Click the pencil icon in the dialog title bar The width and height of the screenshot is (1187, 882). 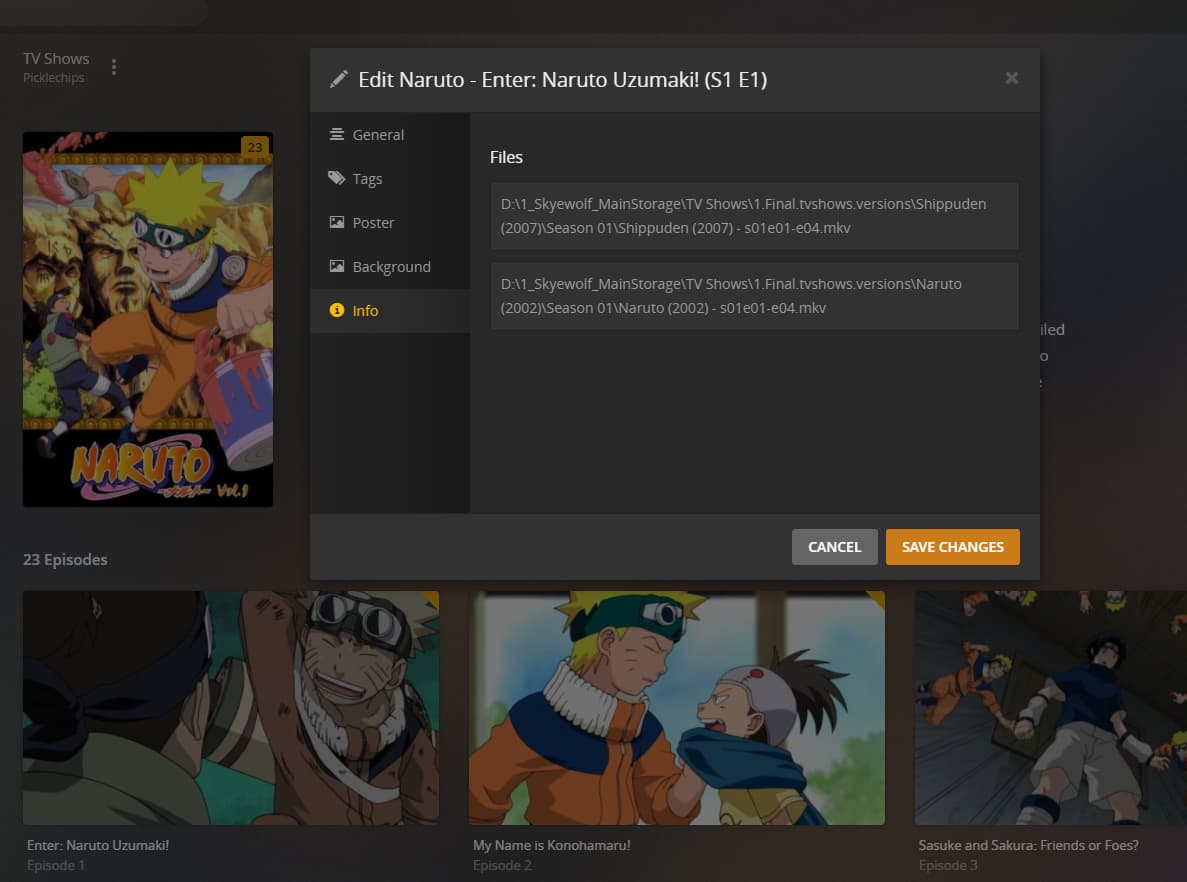click(339, 79)
